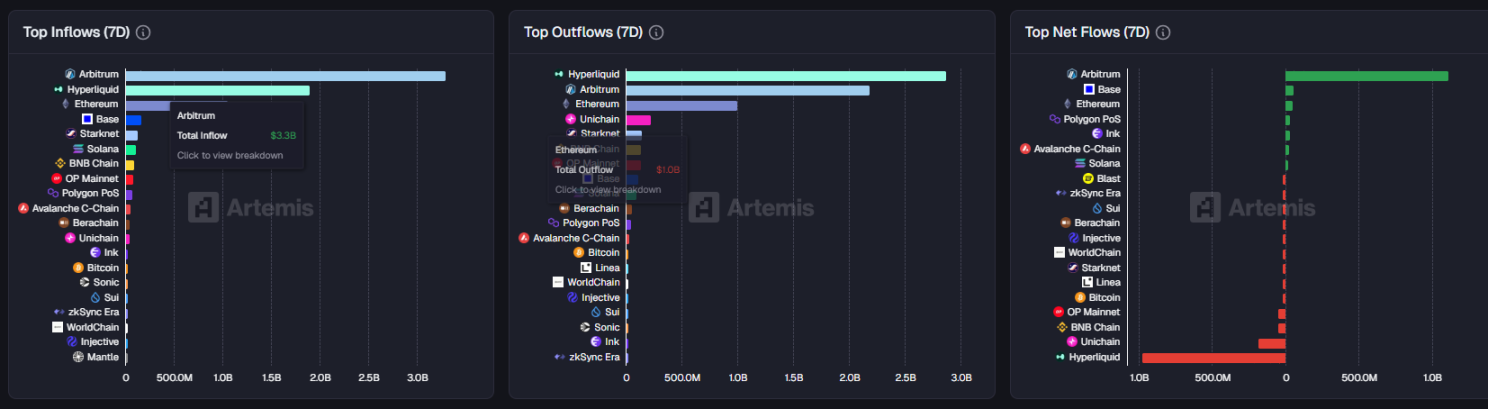Select the Hyperliquid bar in Top Outflows chart
The width and height of the screenshot is (1488, 409).
[785, 76]
